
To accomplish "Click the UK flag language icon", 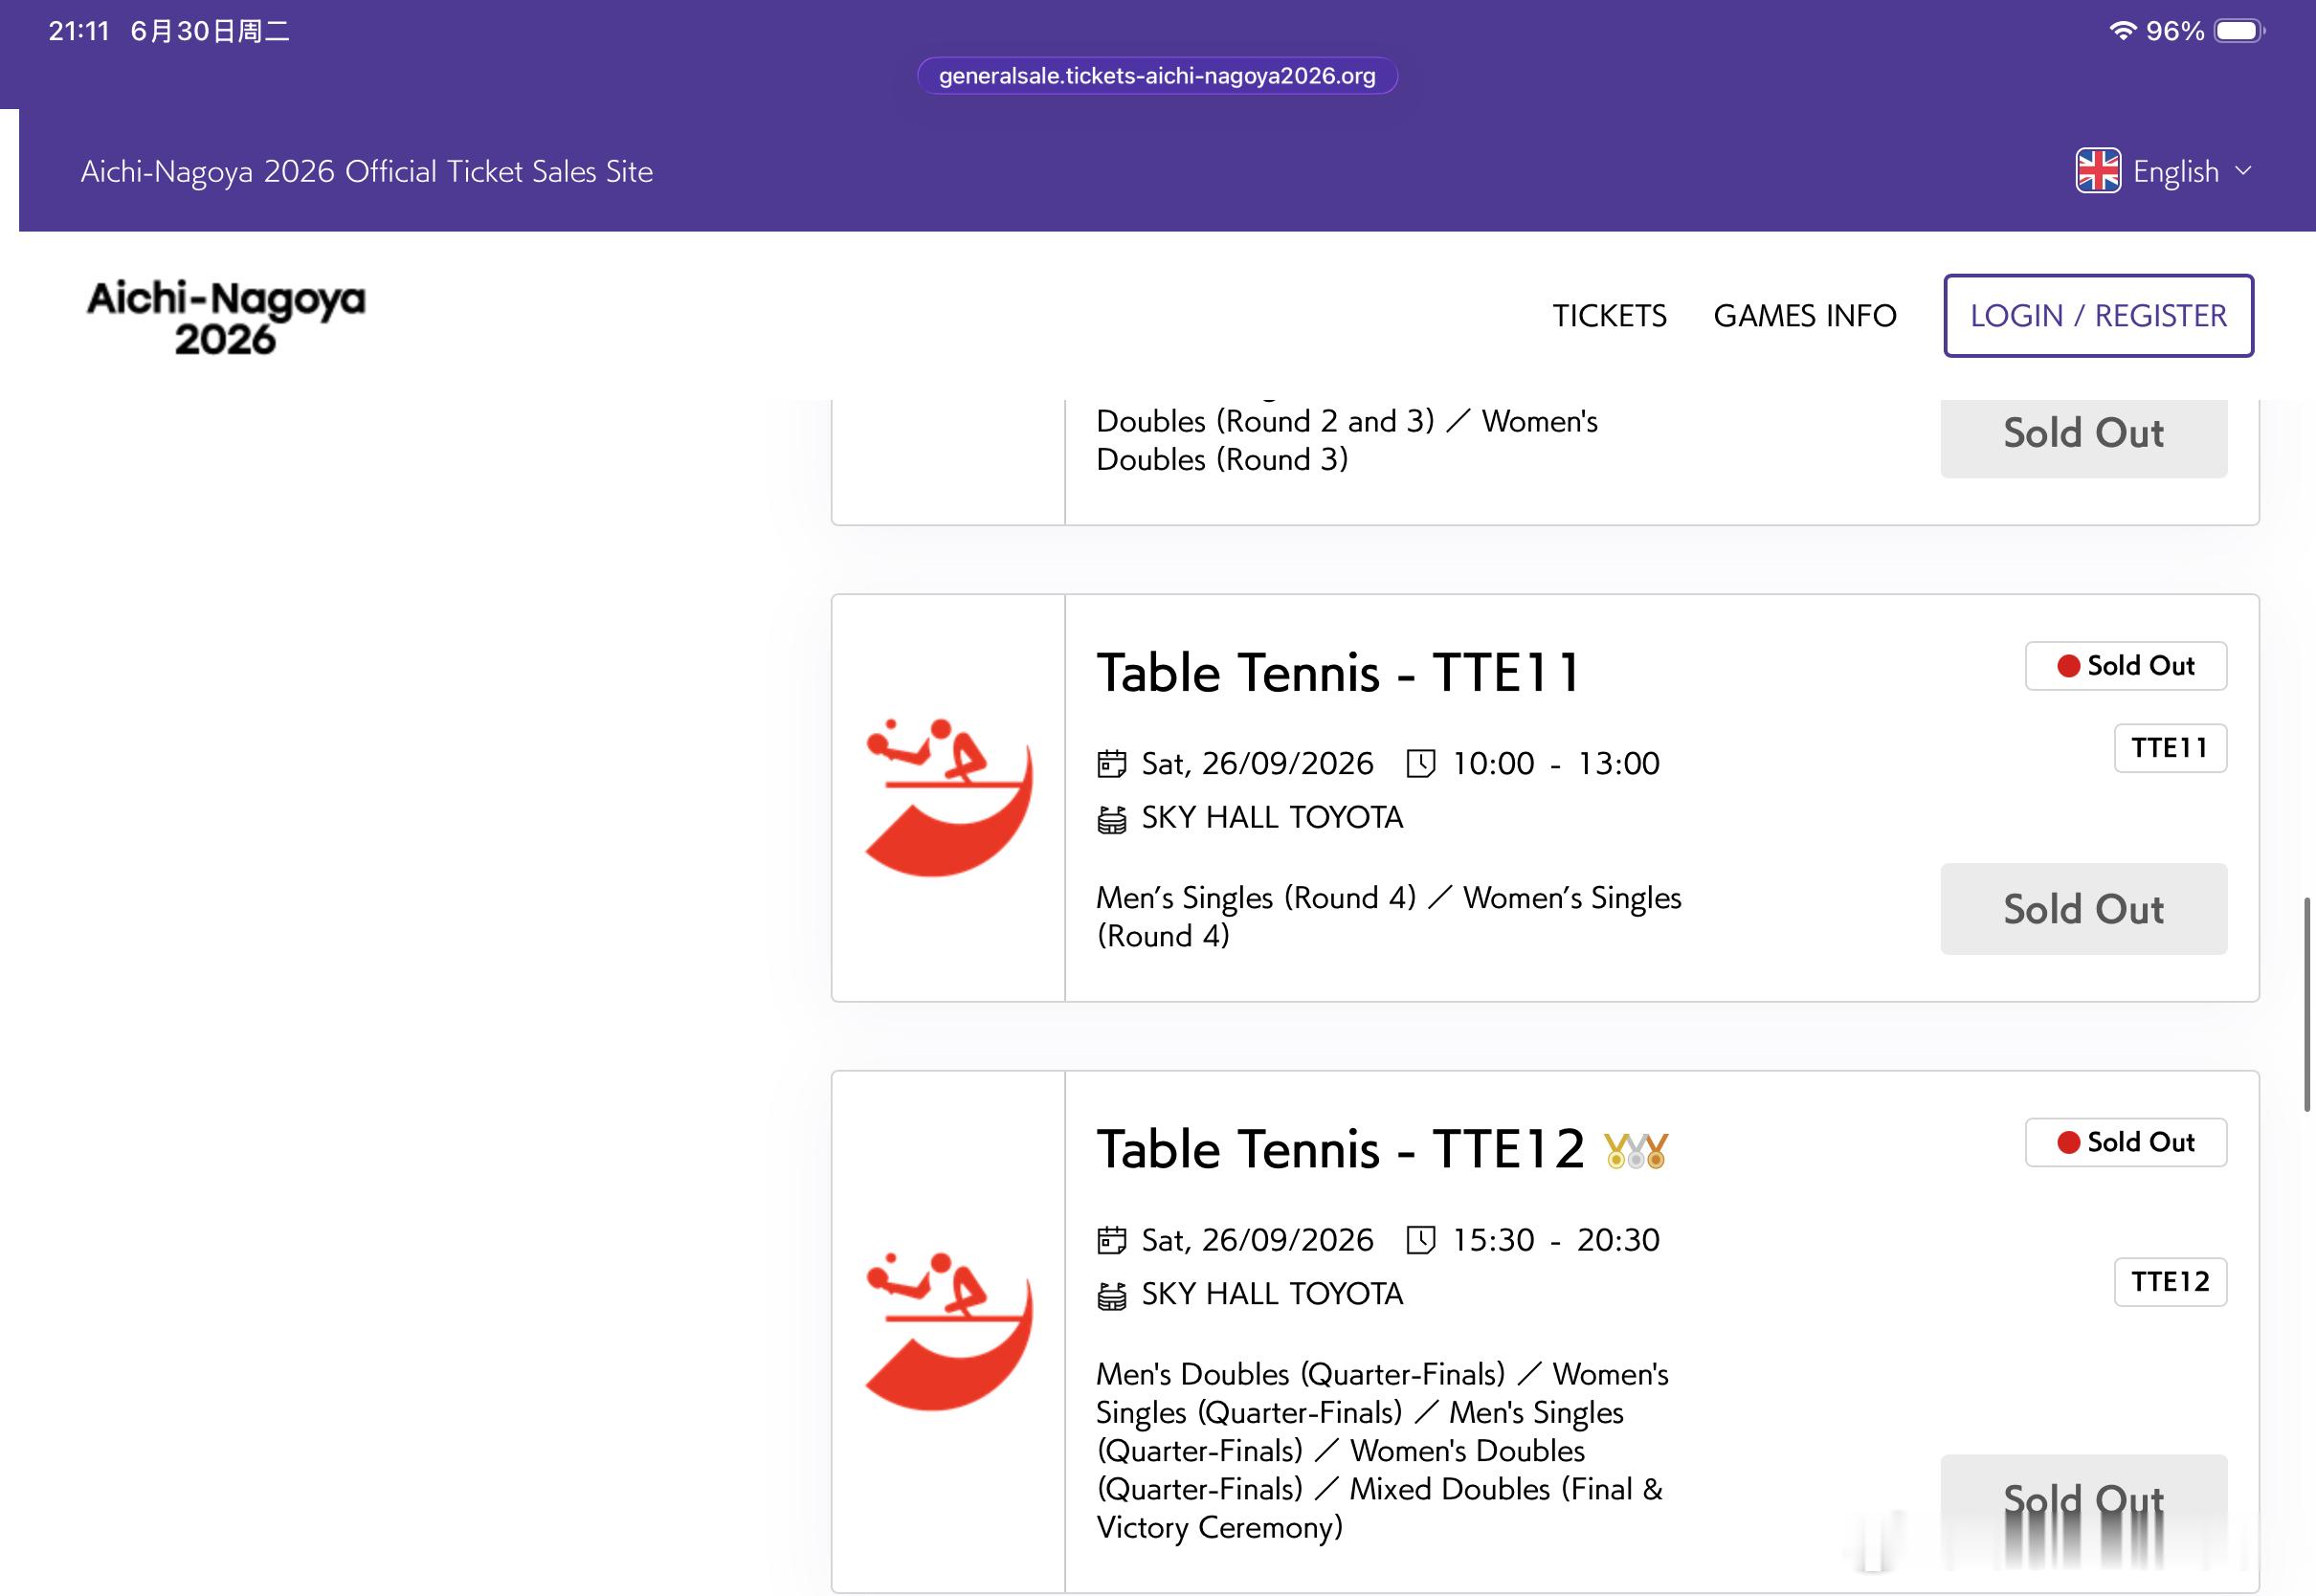I will point(2097,171).
